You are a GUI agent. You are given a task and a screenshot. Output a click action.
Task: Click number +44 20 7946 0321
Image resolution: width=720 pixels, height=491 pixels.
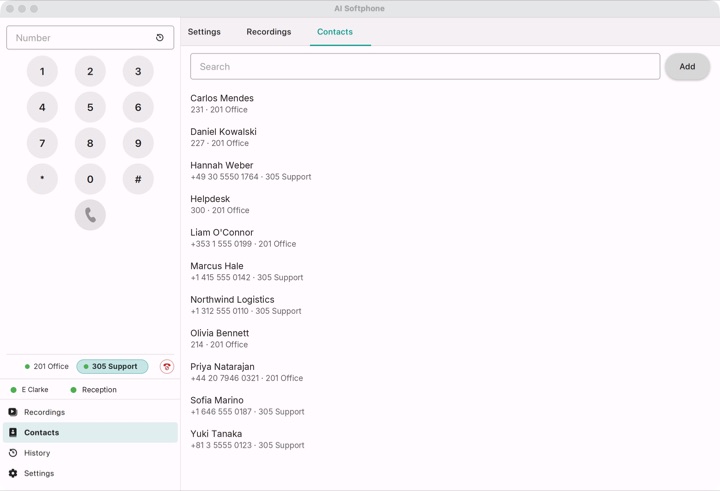pos(225,378)
